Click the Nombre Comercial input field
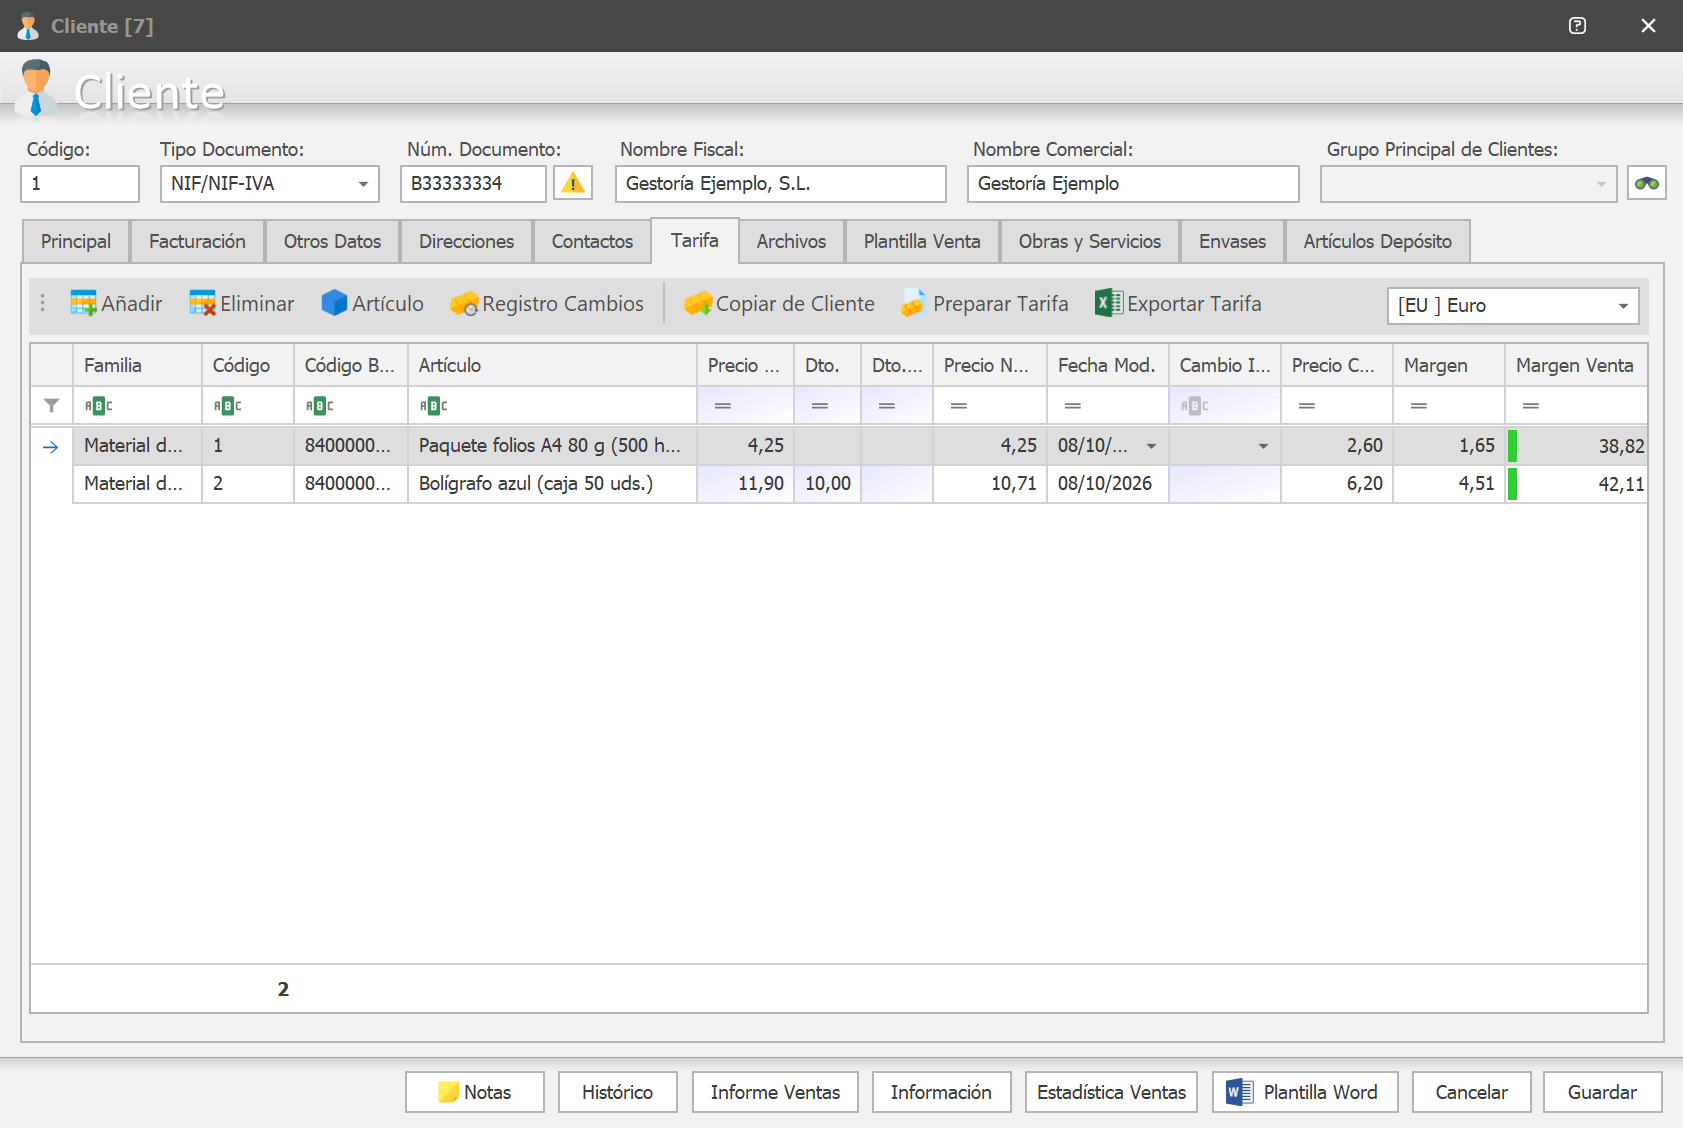The height and width of the screenshot is (1128, 1683). pos(1133,184)
